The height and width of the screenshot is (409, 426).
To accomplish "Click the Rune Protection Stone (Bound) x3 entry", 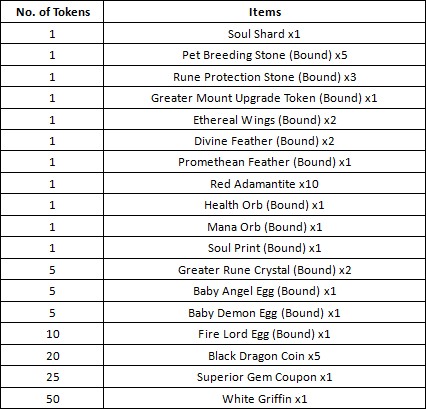I will click(x=265, y=76).
